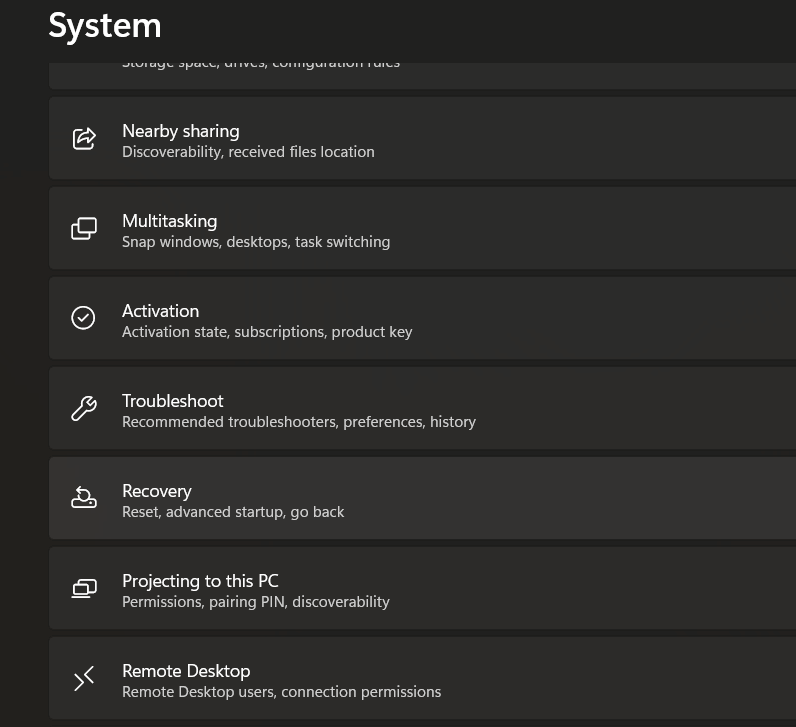This screenshot has height=727, width=796.
Task: Click the Activation checkmark circle icon
Action: tap(84, 318)
